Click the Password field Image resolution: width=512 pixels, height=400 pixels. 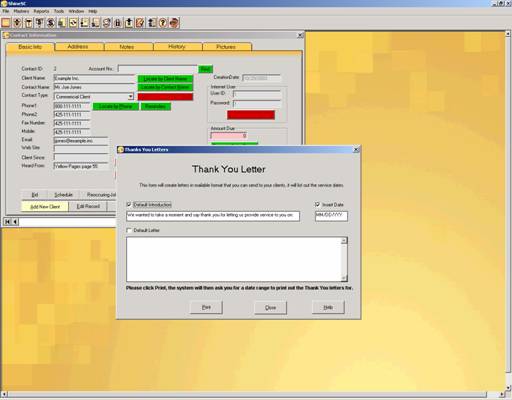[257, 104]
